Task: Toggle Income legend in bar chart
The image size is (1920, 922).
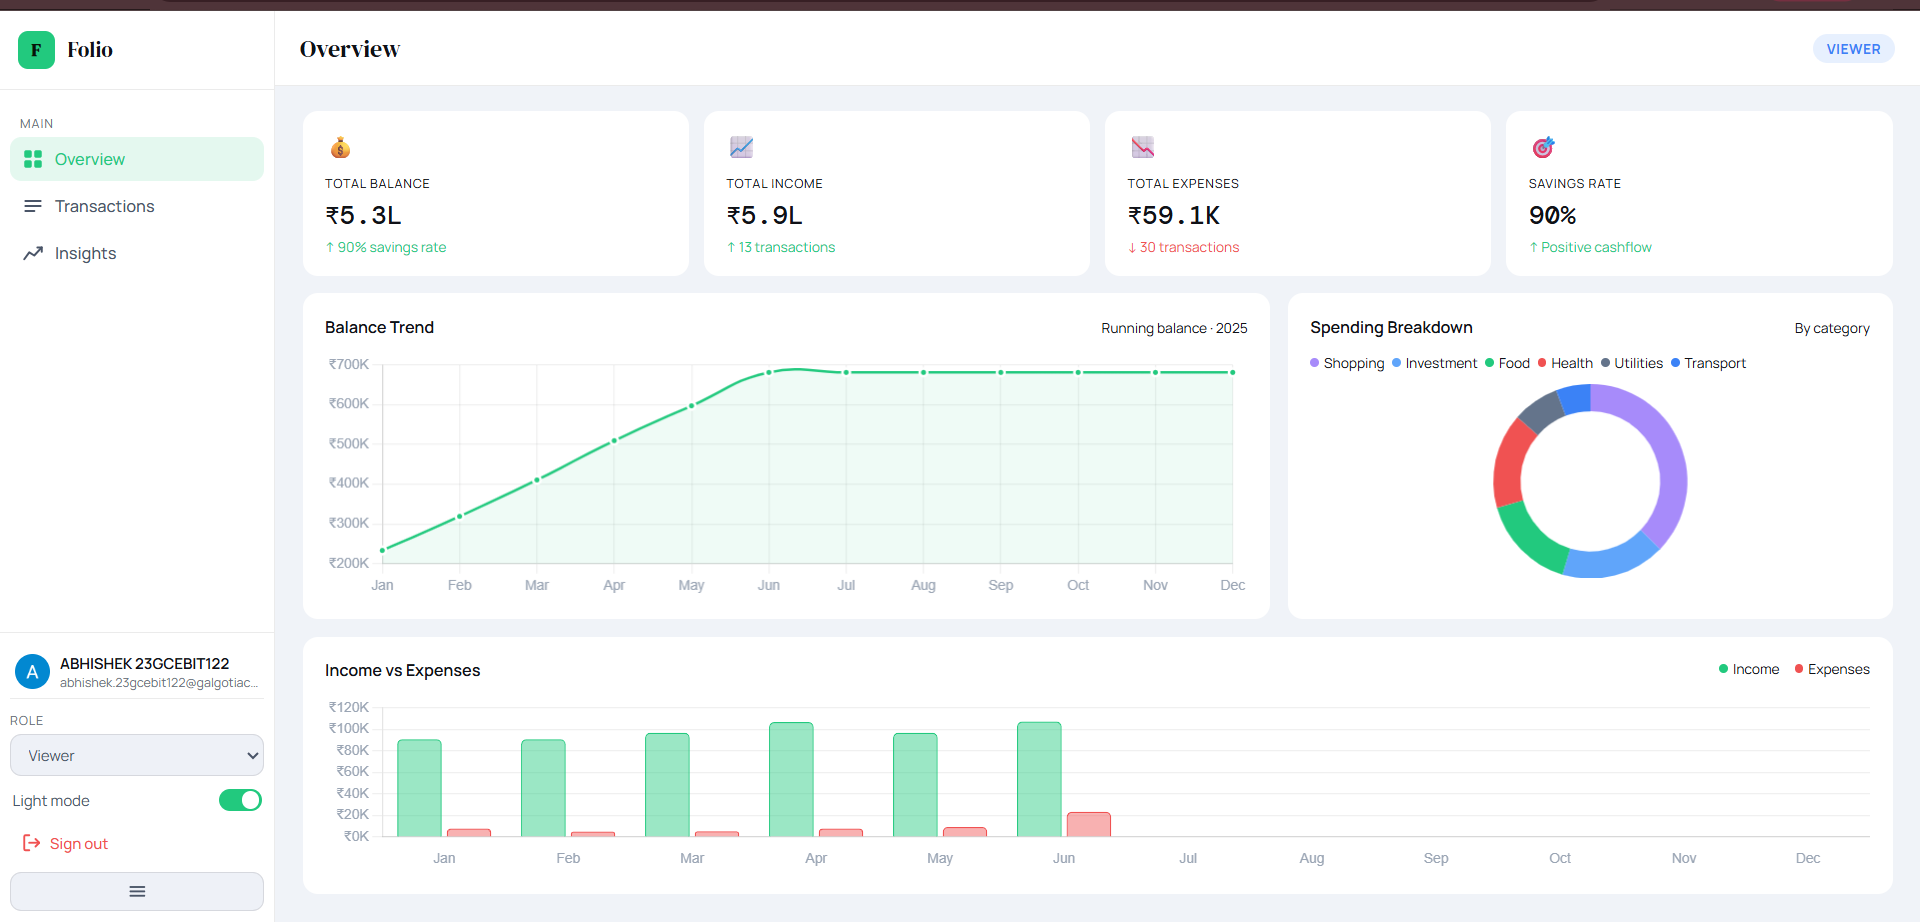Action: pyautogui.click(x=1749, y=669)
